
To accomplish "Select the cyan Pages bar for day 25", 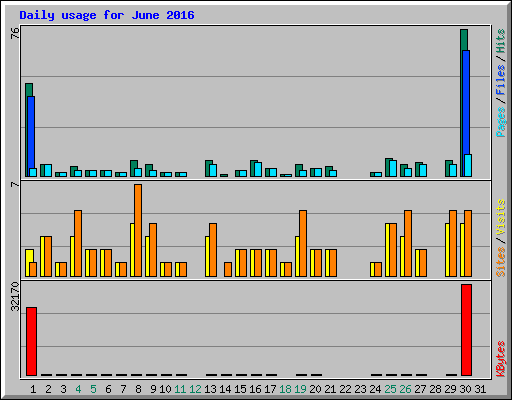I will [x=393, y=168].
